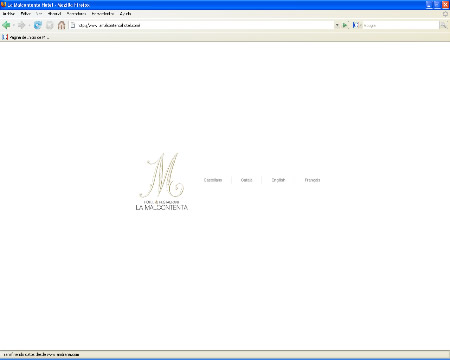Reload the page with the refresh icon

coord(38,25)
